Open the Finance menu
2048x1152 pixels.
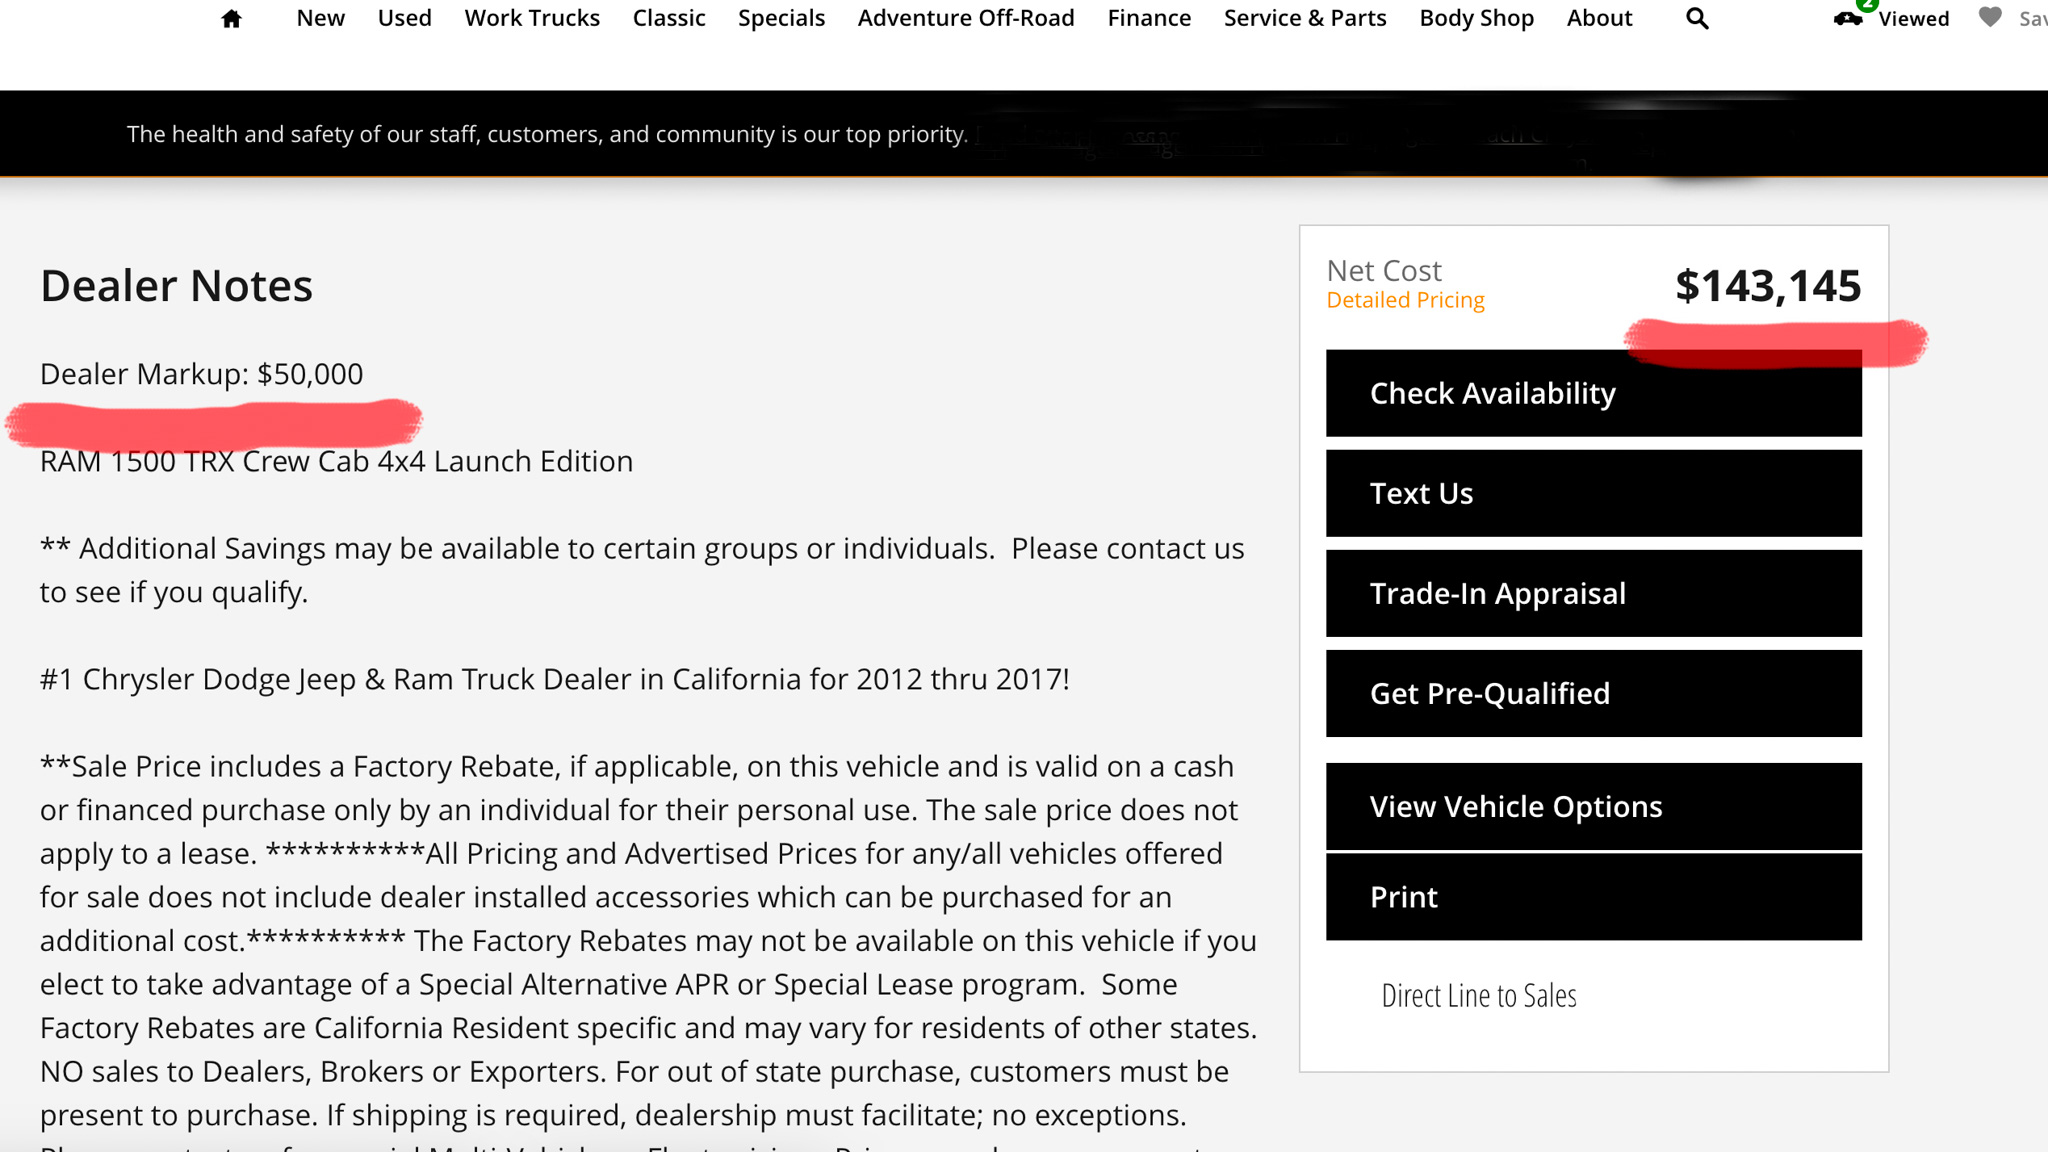(1149, 18)
